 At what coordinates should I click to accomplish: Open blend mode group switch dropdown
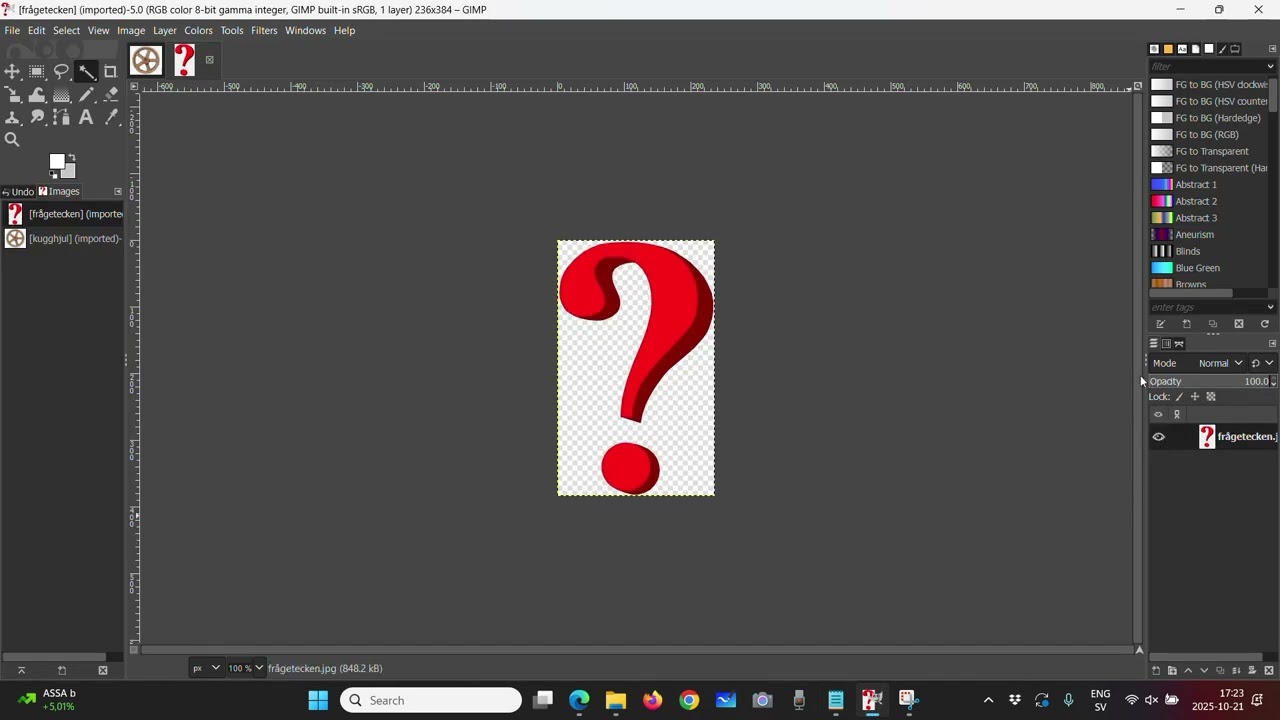pos(1262,363)
